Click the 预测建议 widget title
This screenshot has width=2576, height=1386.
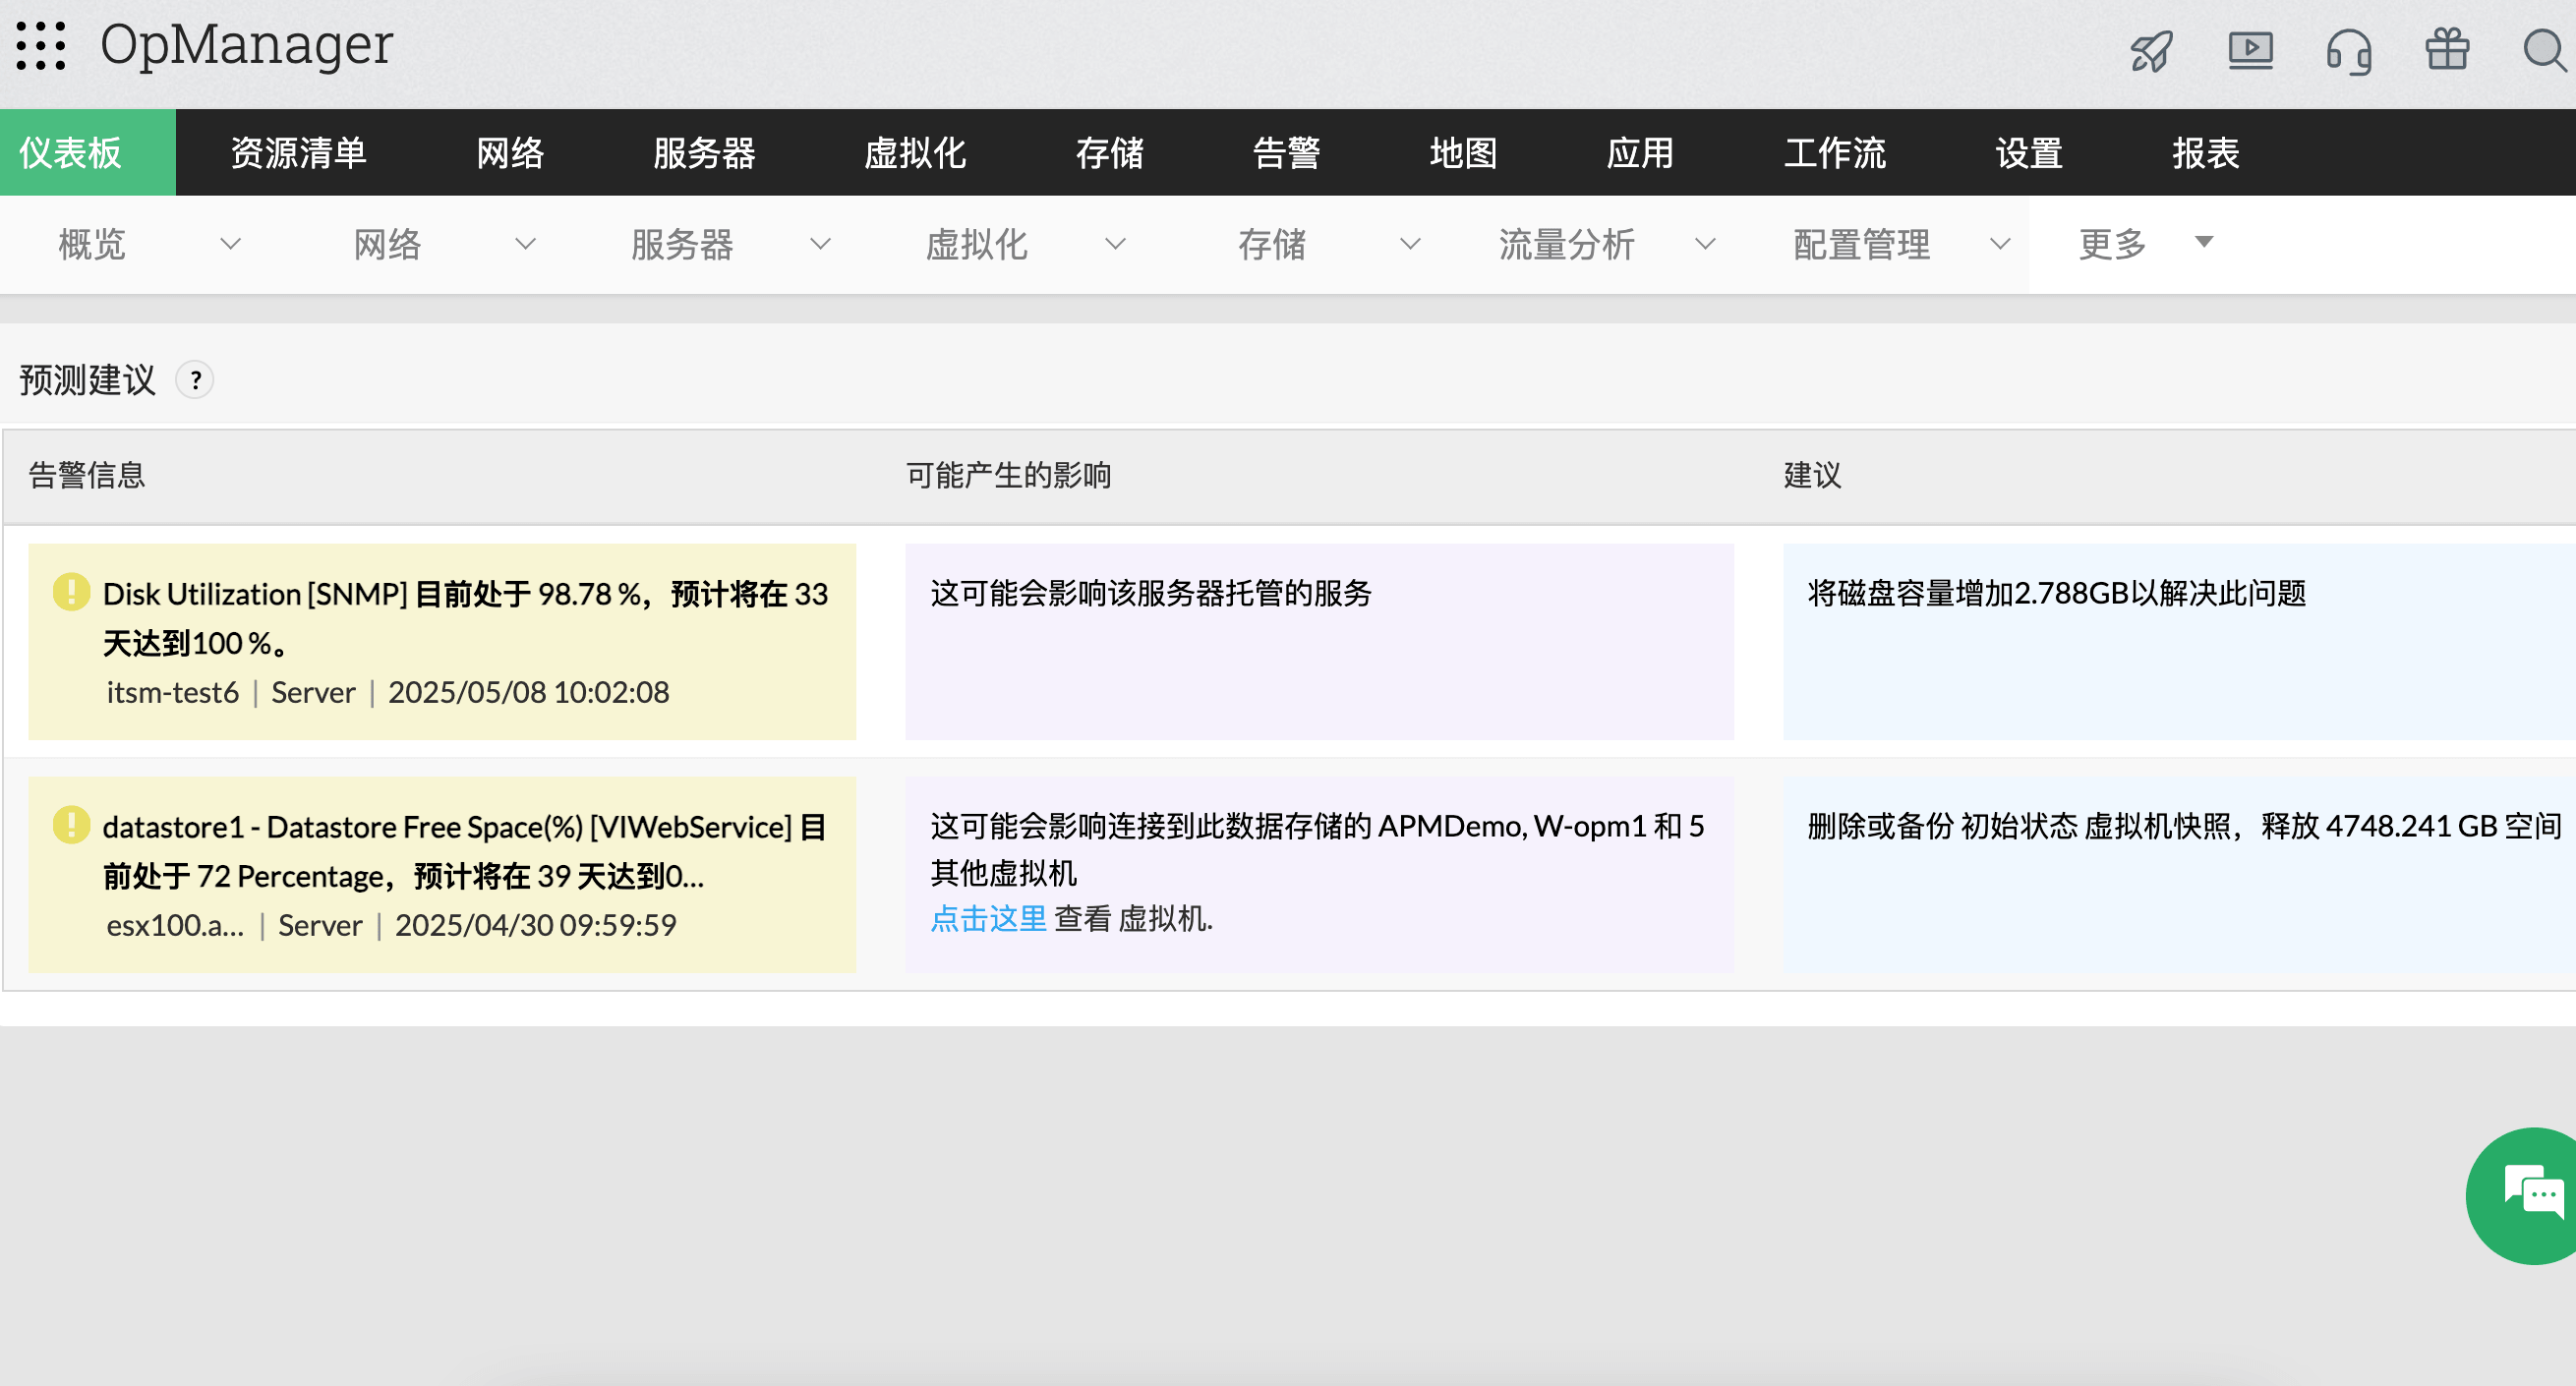(88, 380)
